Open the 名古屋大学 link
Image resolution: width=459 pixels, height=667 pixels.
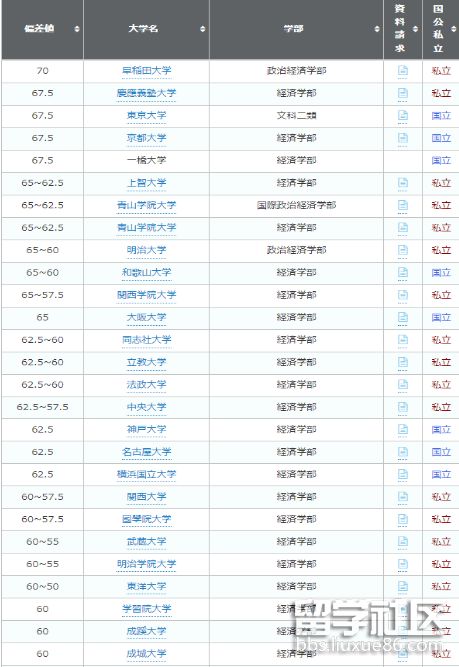tap(146, 452)
